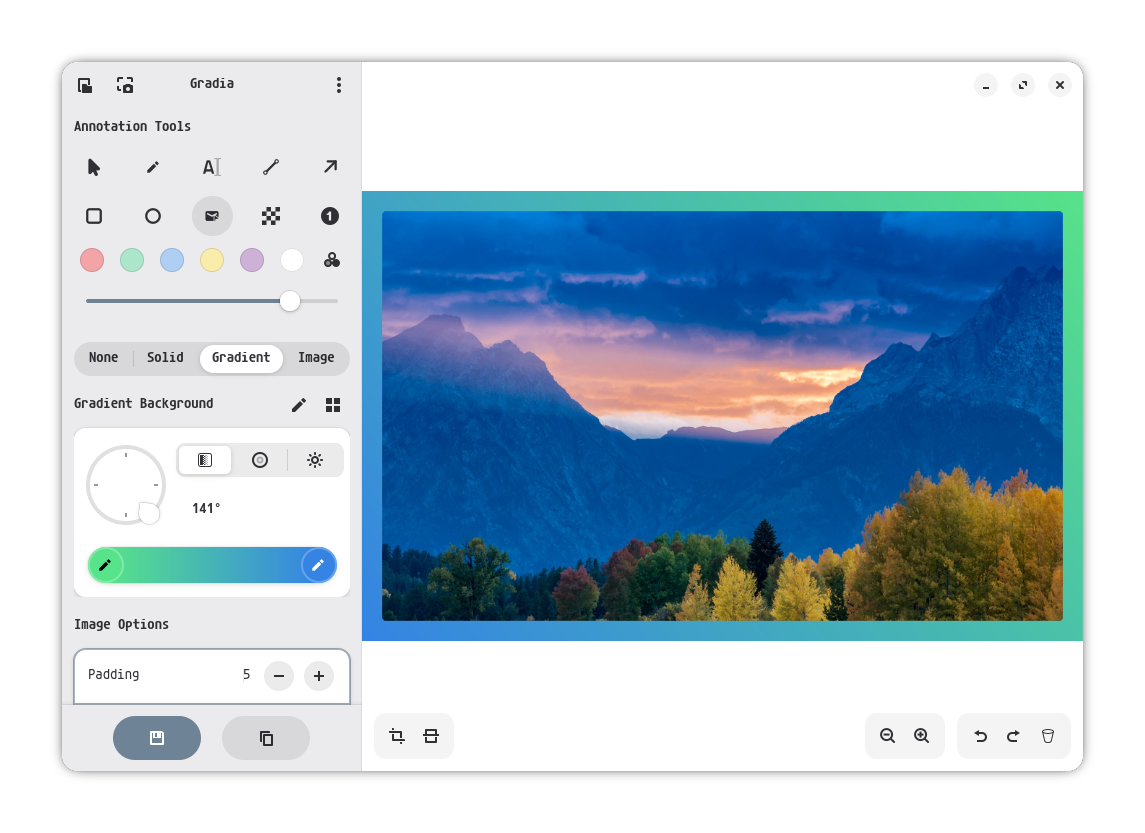
Task: Switch to the Image background tab
Action: click(316, 358)
